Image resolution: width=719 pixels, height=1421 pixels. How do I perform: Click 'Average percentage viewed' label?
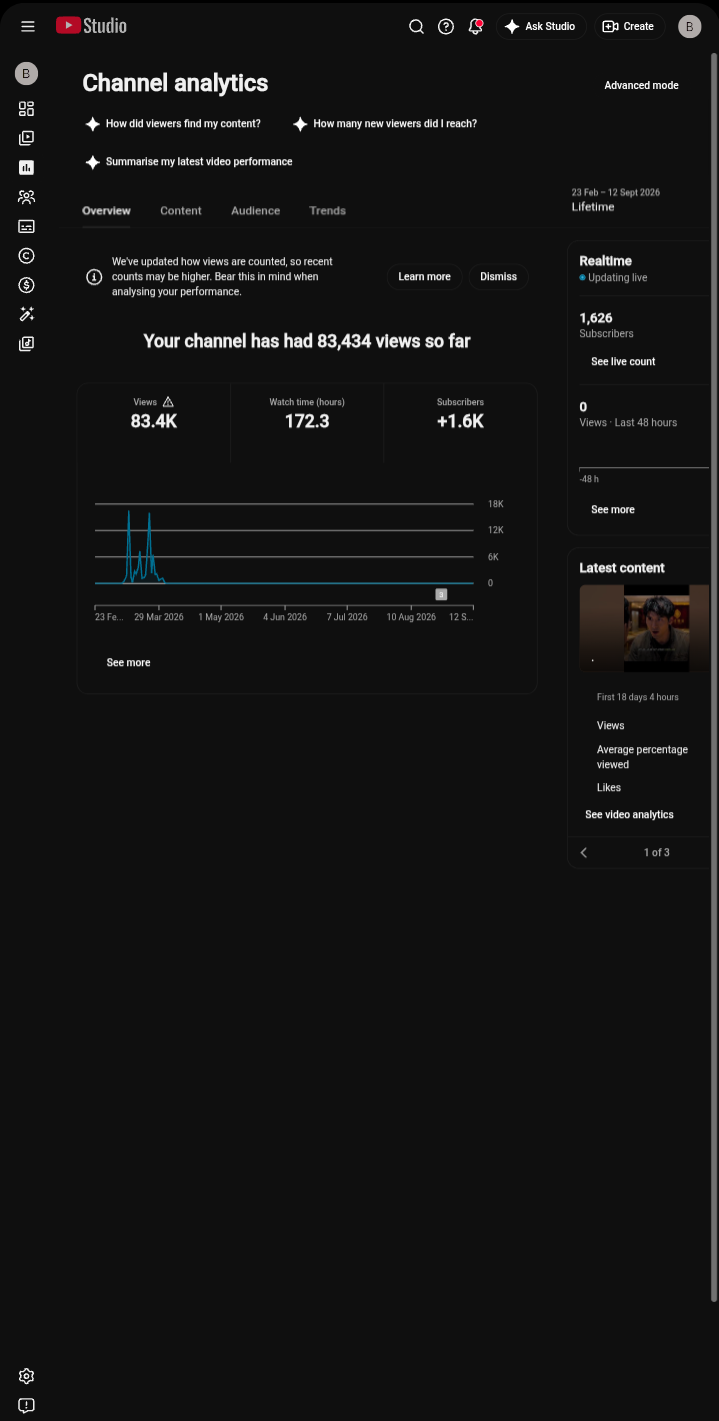(x=642, y=757)
